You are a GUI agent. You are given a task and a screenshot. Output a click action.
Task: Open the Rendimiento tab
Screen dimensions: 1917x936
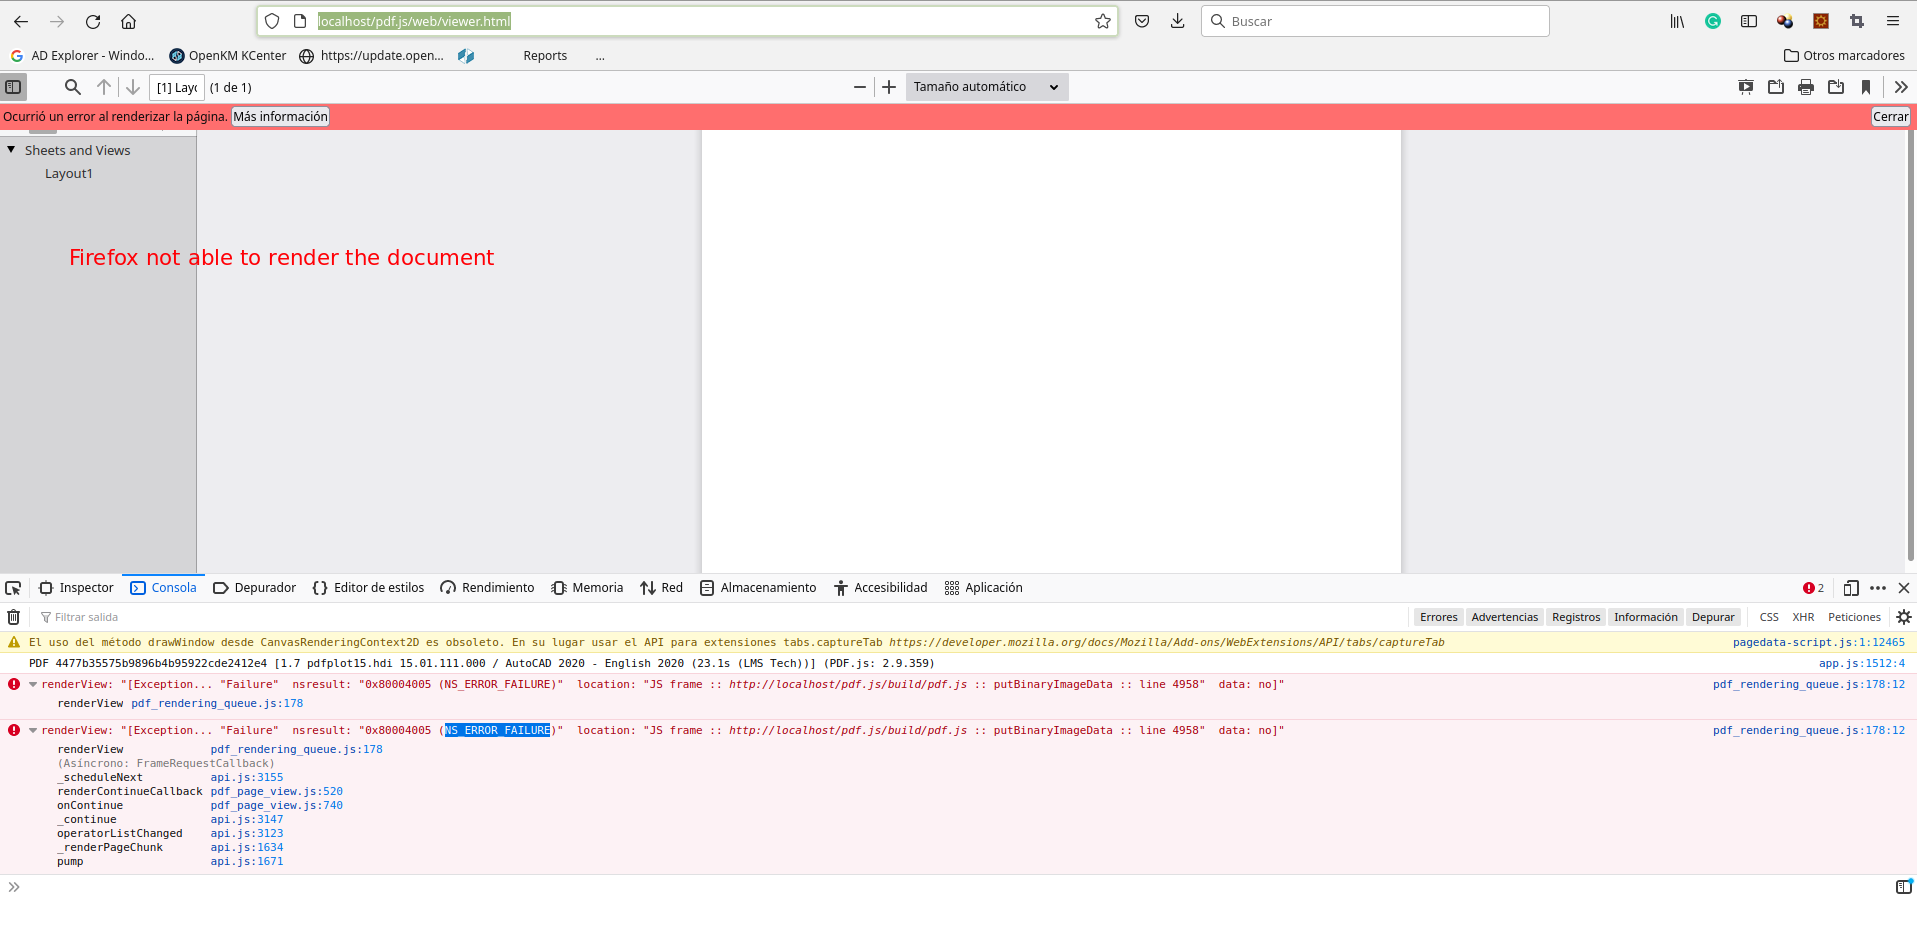[488, 588]
